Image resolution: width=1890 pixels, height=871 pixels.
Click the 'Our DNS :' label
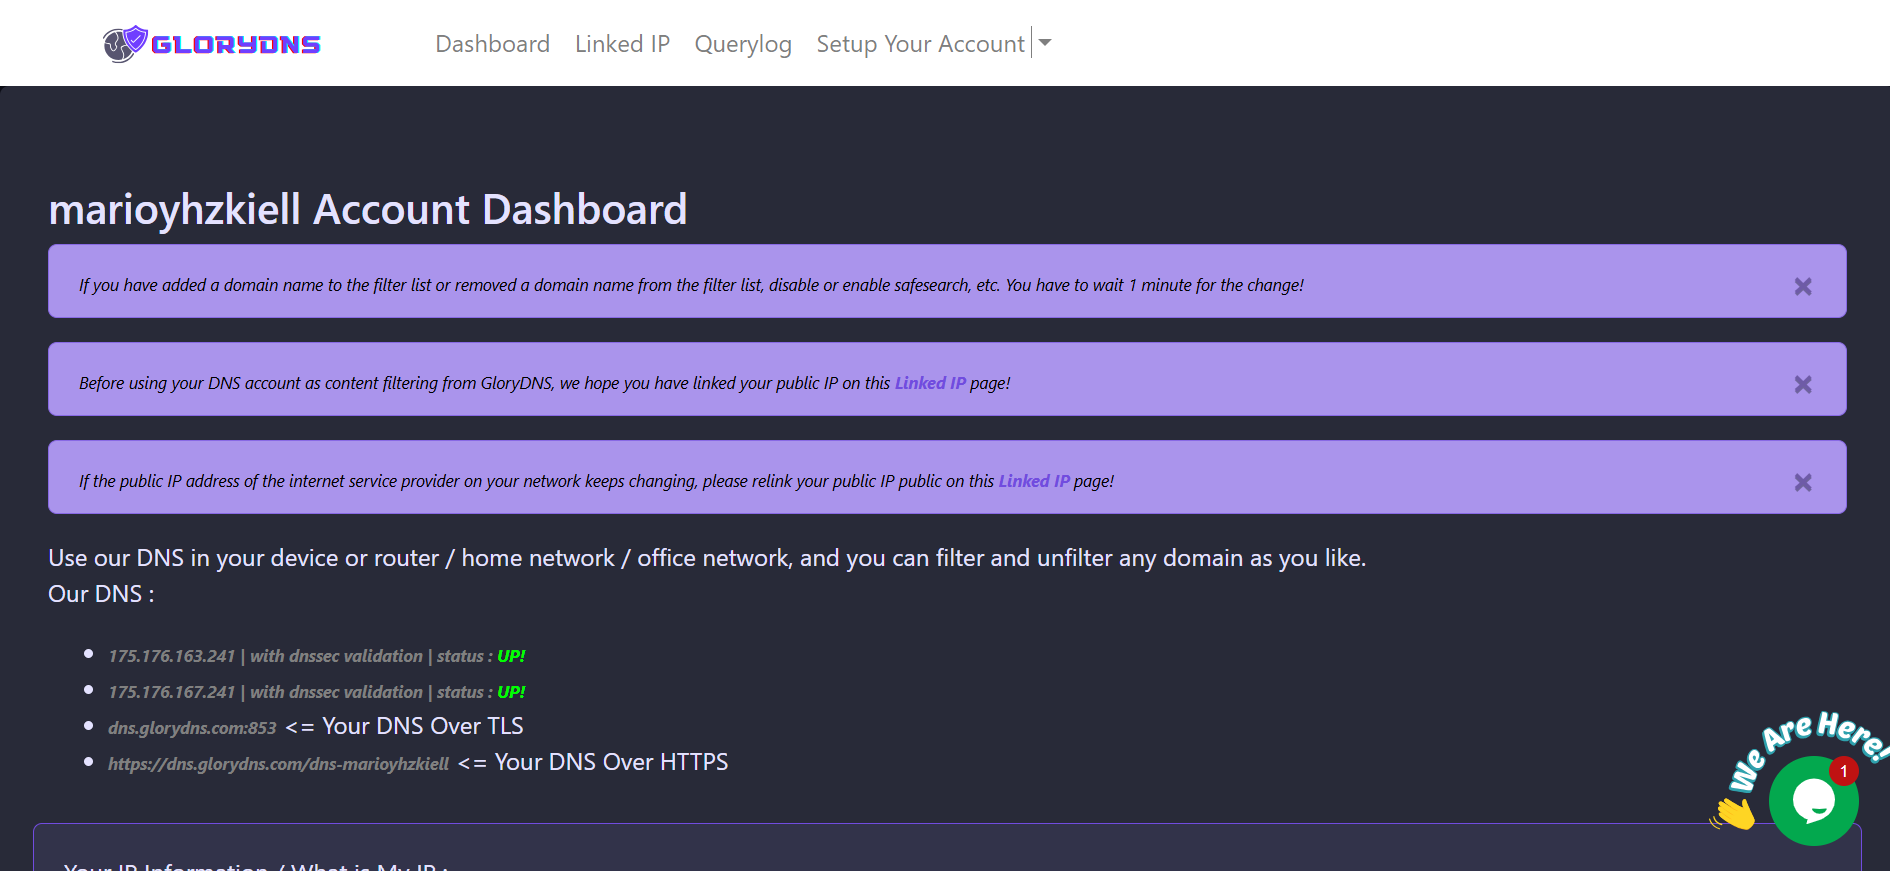101,594
